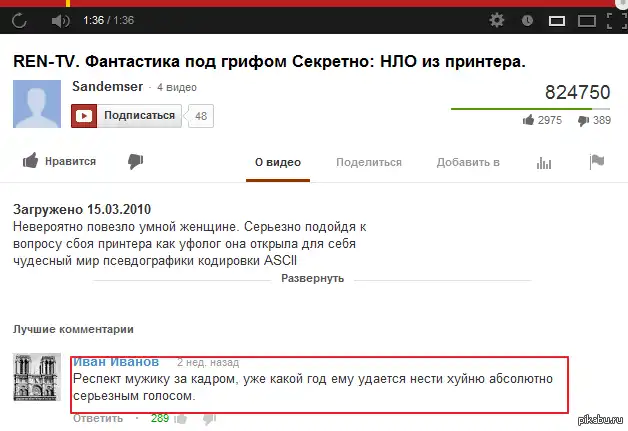The height and width of the screenshot is (431, 628).
Task: Mute the video with speaker icon
Action: click(x=60, y=20)
